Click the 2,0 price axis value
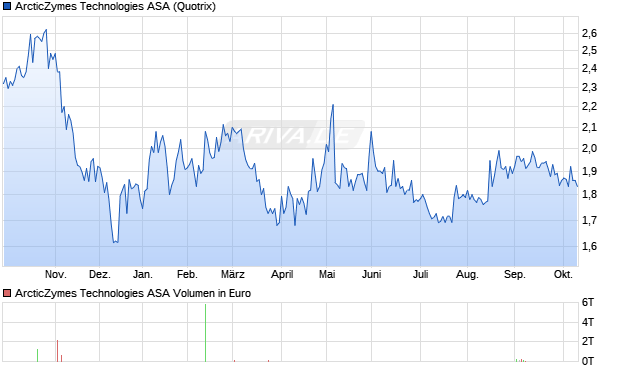620x371 pixels. (x=590, y=149)
